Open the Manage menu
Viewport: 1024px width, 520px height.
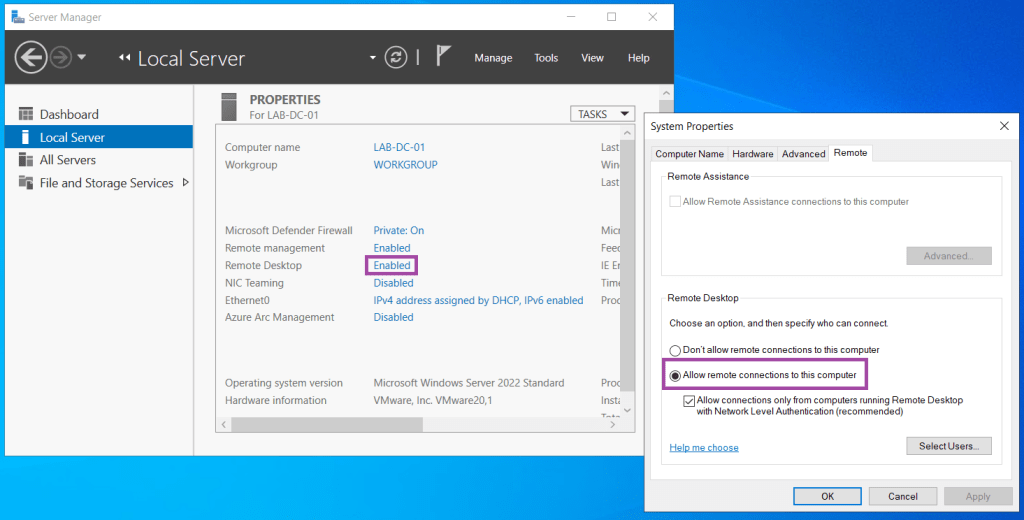tap(493, 58)
